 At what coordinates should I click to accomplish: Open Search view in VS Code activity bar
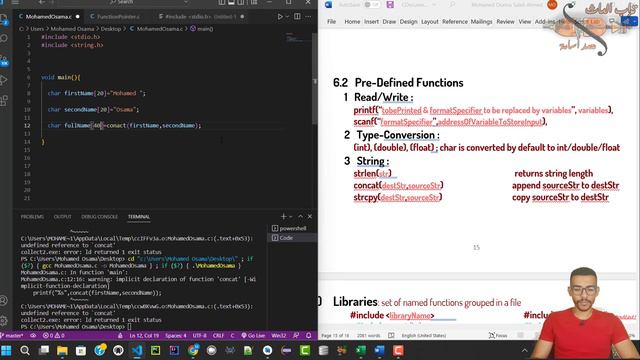click(4, 39)
